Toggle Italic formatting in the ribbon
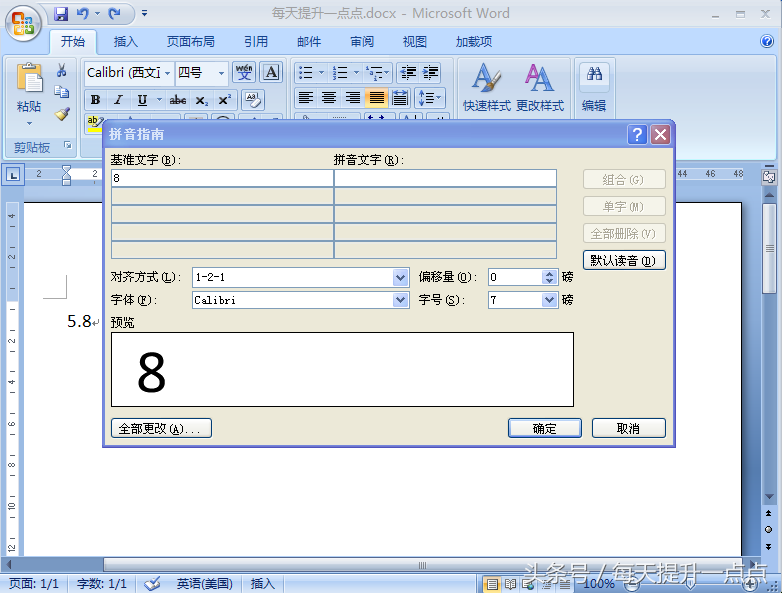The image size is (782, 593). (118, 100)
